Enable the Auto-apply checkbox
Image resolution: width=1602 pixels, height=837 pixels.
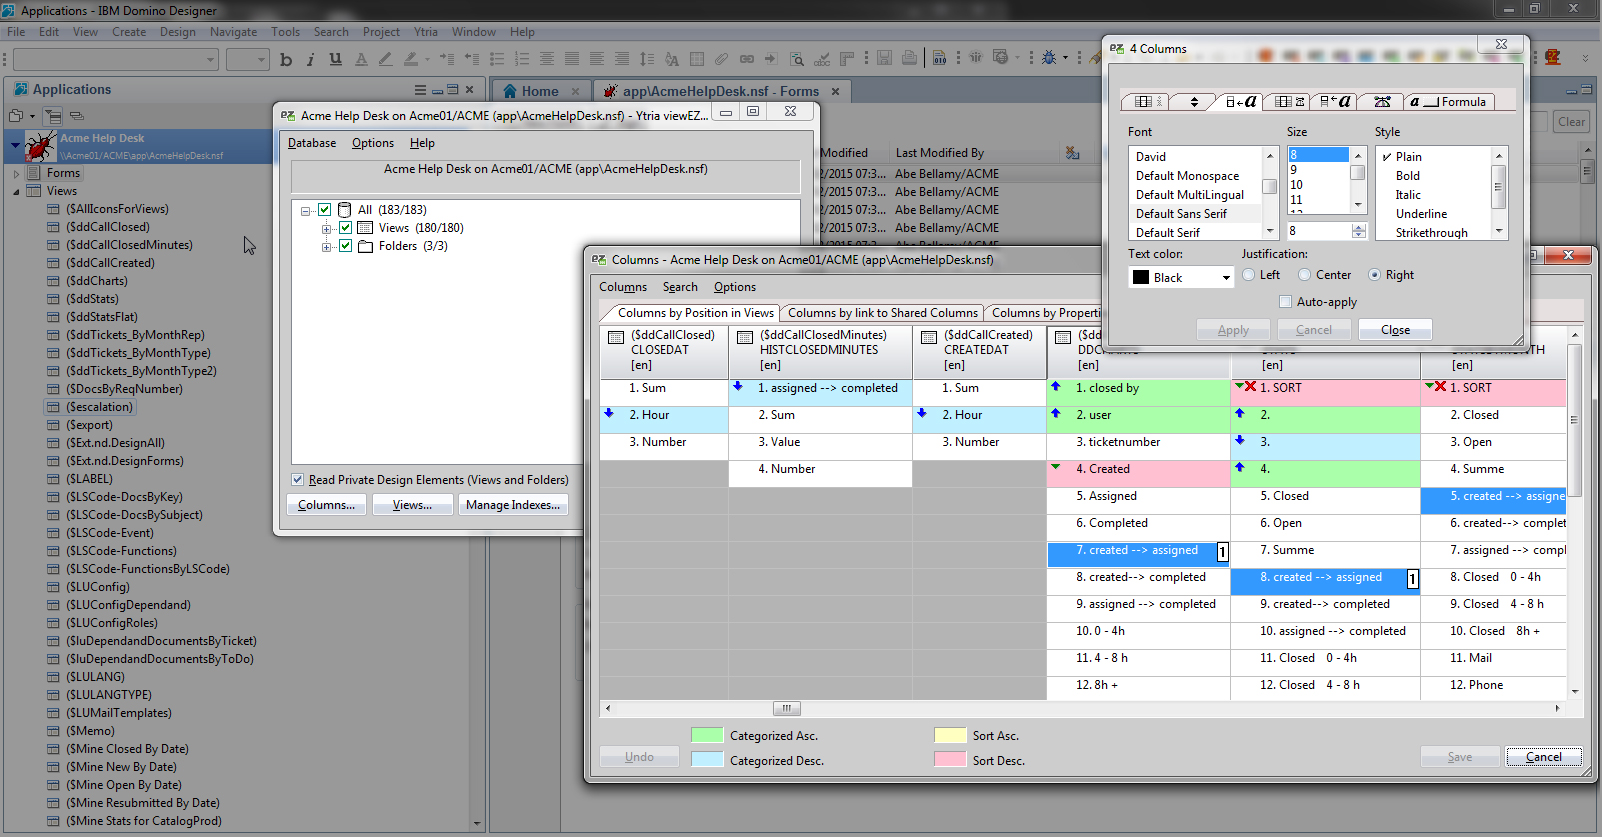coord(1286,302)
